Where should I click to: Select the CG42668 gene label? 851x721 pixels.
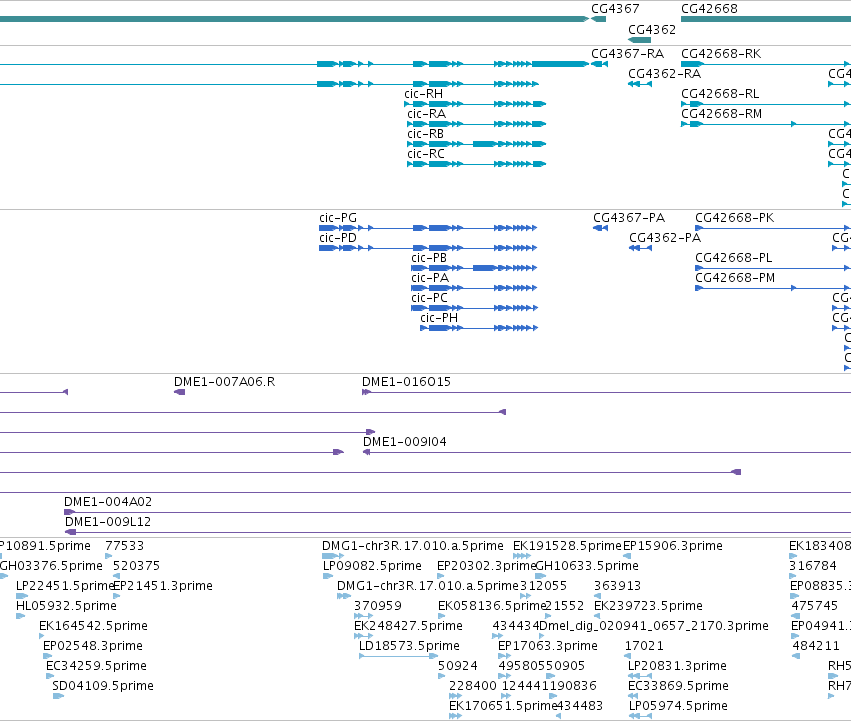tap(709, 9)
